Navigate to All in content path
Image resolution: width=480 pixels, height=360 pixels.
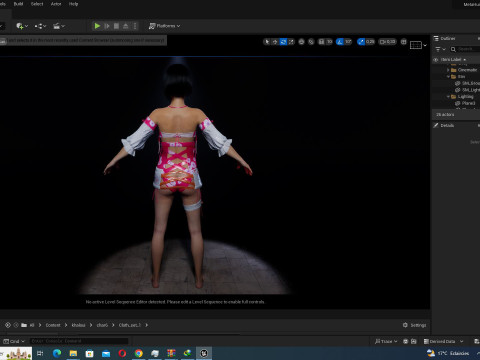[x=32, y=325]
